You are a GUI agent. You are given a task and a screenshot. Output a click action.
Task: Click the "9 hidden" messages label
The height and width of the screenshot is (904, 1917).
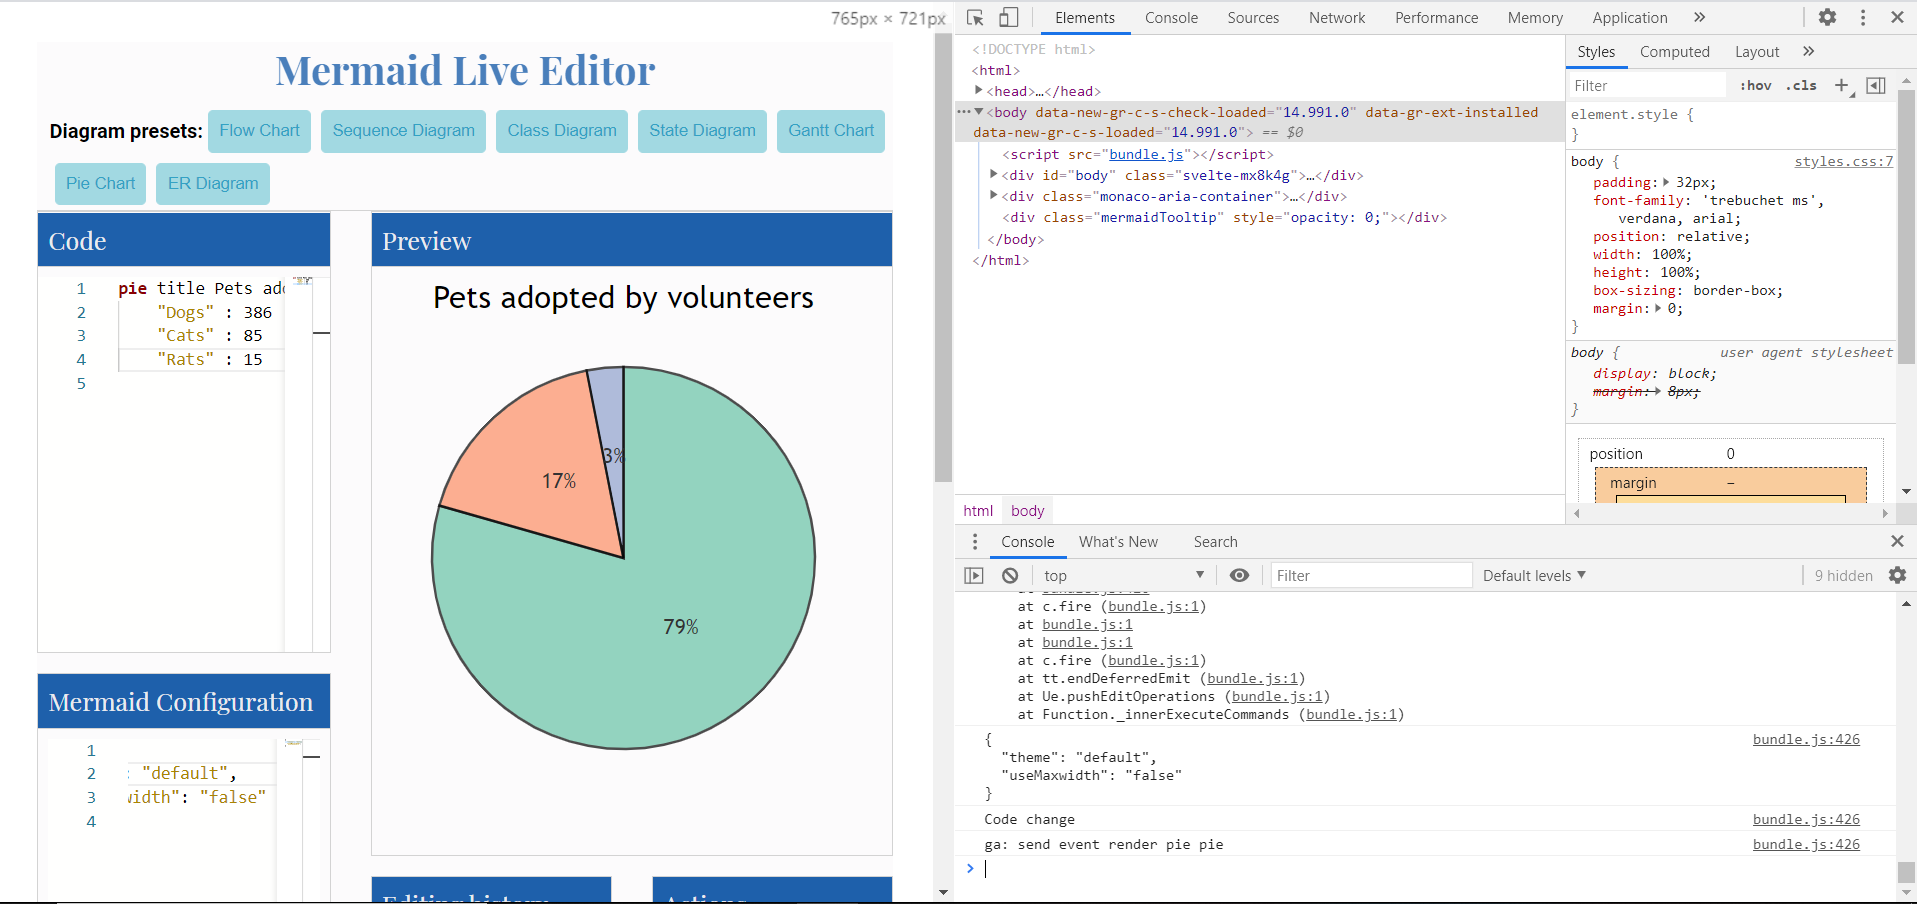(1843, 575)
